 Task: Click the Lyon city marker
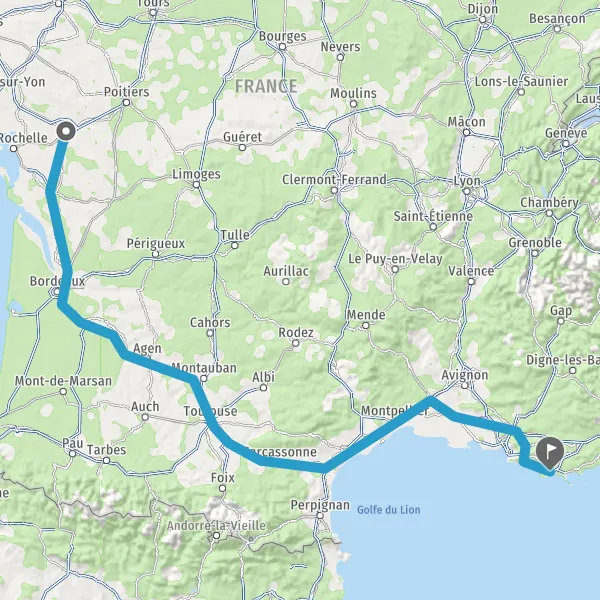[467, 191]
